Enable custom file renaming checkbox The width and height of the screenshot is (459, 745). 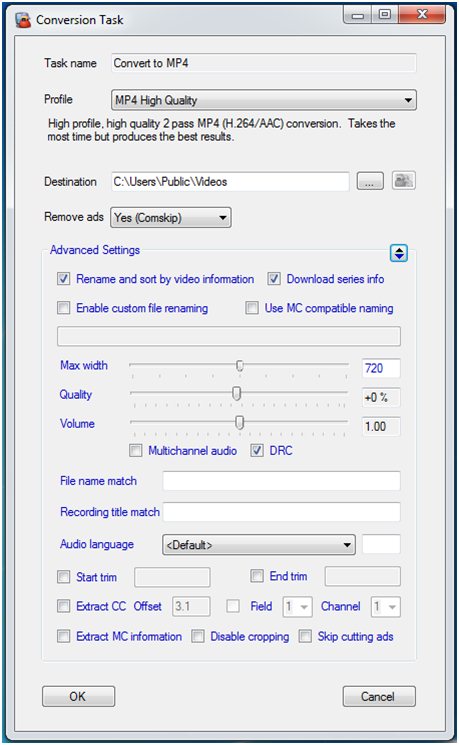(x=64, y=308)
